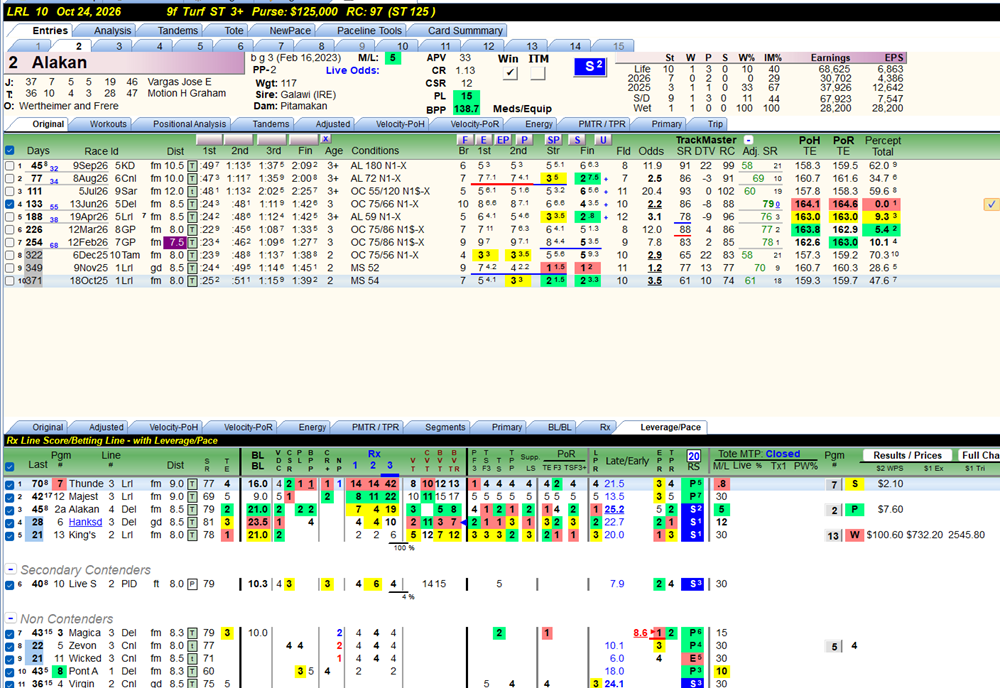The image size is (1000, 688).
Task: Uncheck the Win checkbox
Action: tap(510, 73)
